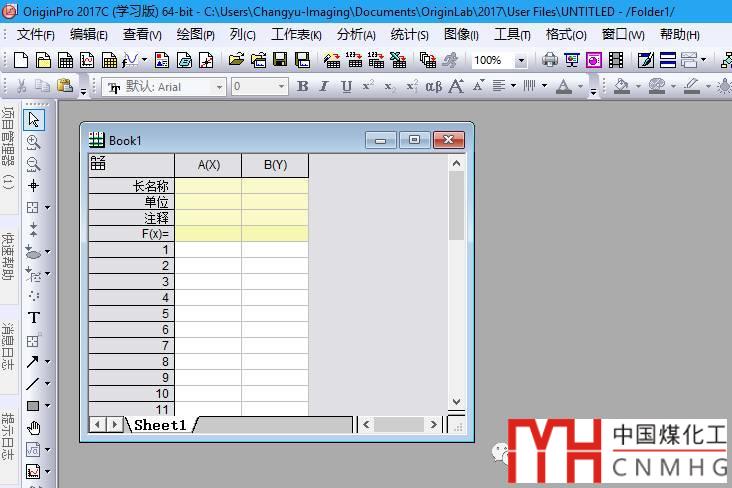Open the 统计(S) menu
This screenshot has width=732, height=488.
click(409, 35)
